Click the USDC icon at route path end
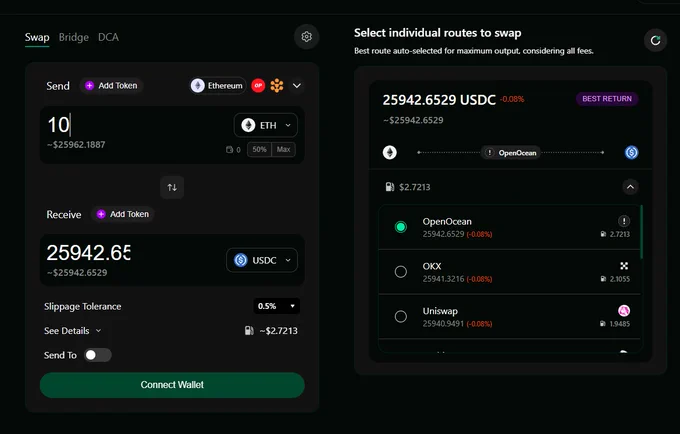 (x=631, y=152)
